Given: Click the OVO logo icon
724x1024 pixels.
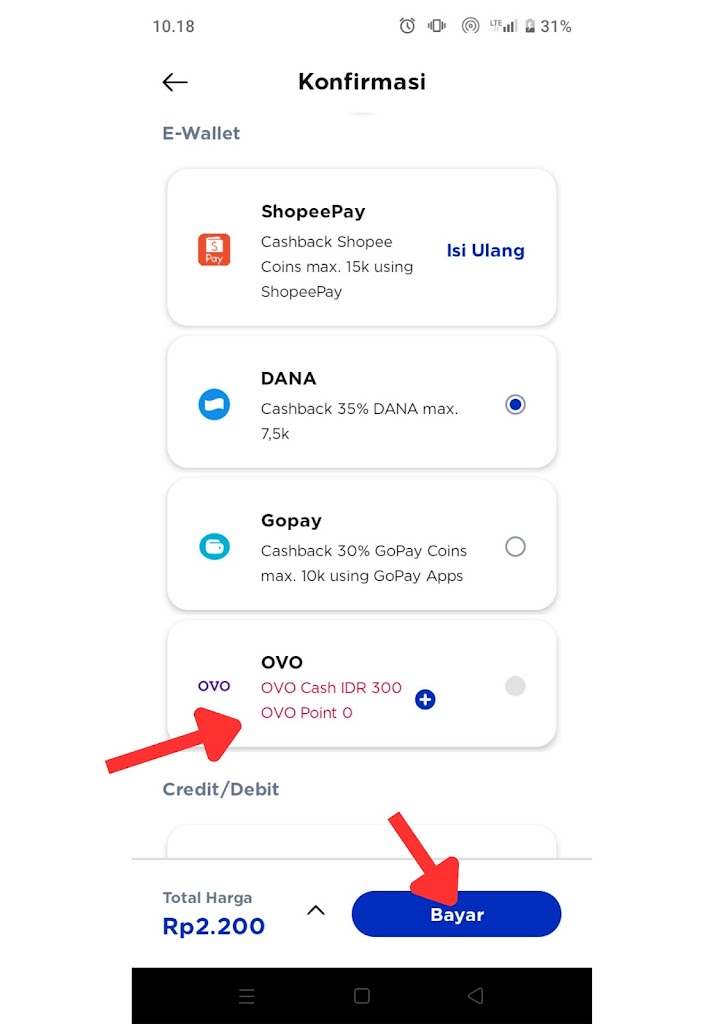Looking at the screenshot, I should click(x=214, y=686).
